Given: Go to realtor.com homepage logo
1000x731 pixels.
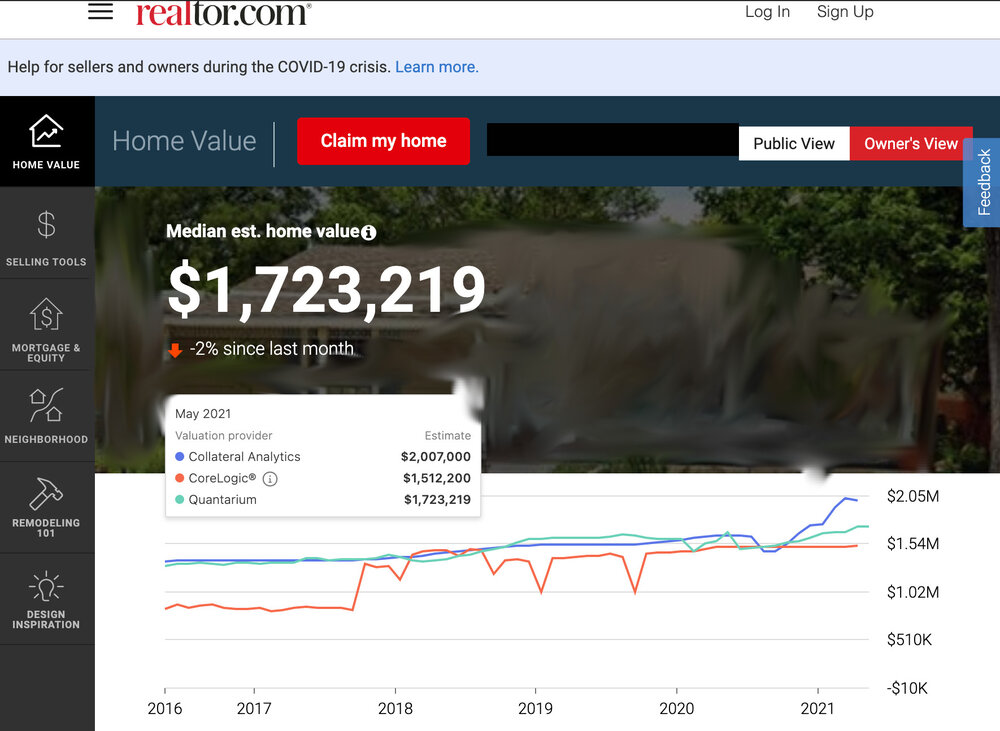Looking at the screenshot, I should coord(223,13).
